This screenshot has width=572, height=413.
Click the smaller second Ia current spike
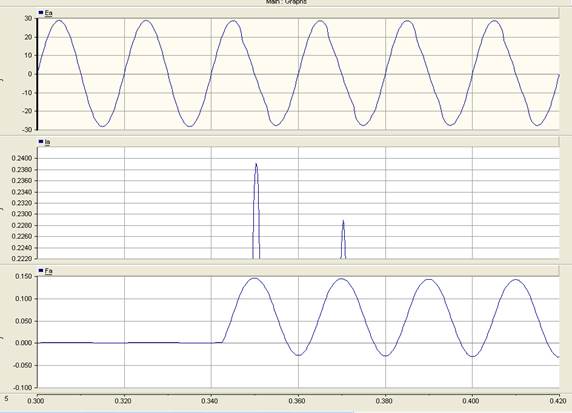(x=343, y=221)
